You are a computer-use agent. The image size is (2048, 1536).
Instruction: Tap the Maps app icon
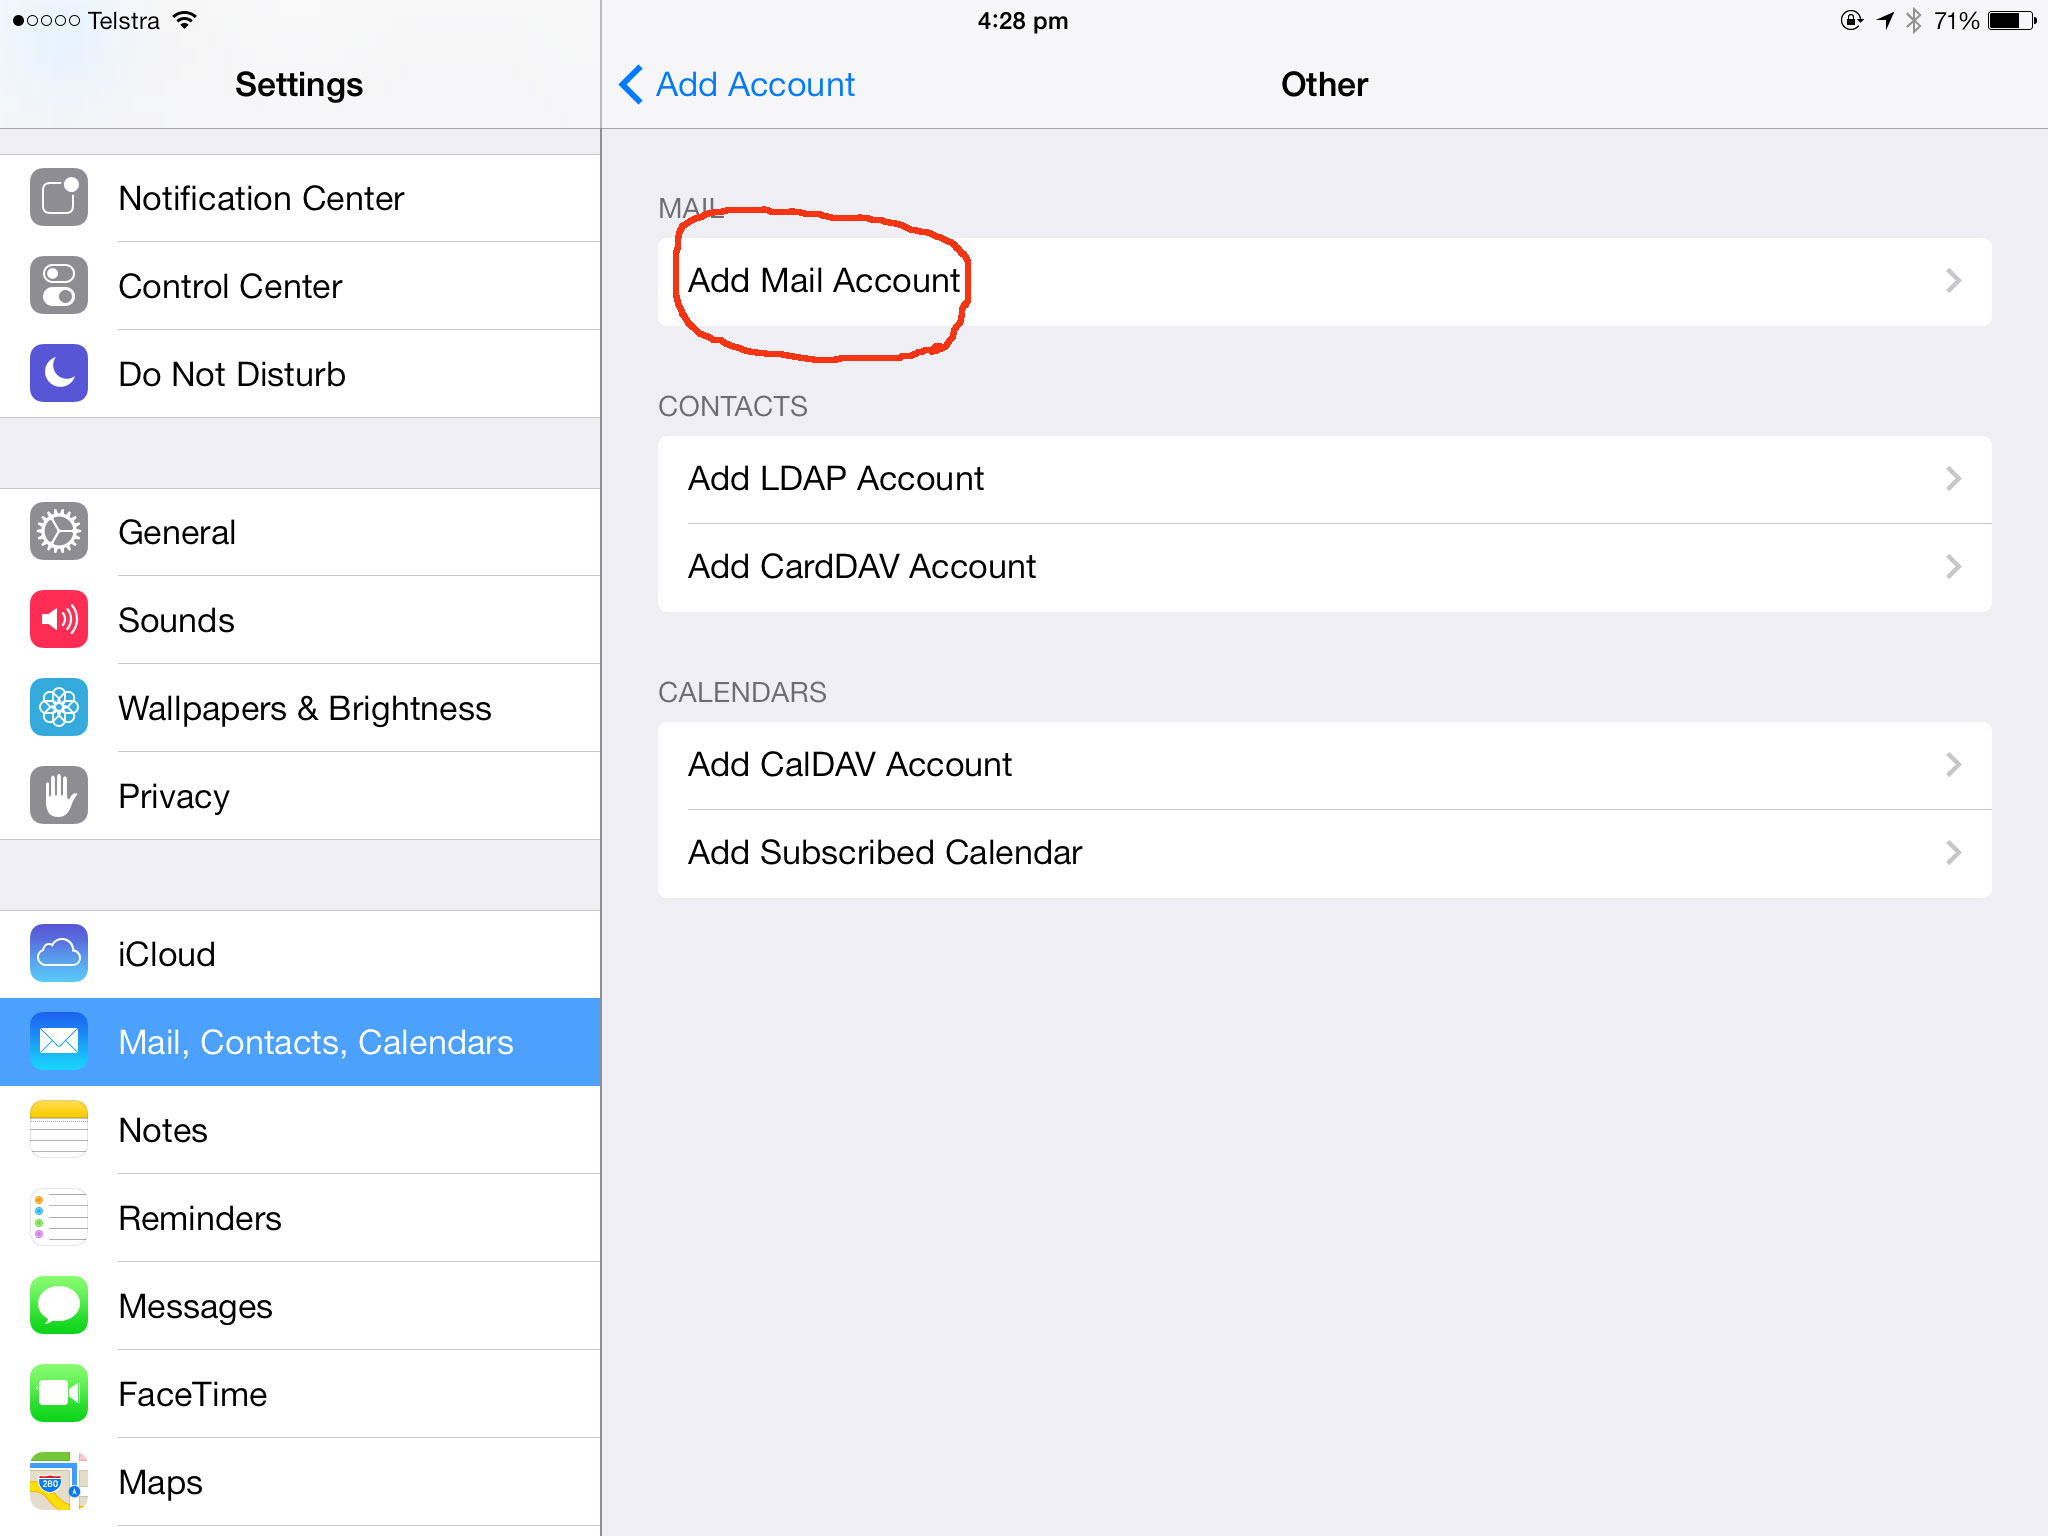point(59,1481)
